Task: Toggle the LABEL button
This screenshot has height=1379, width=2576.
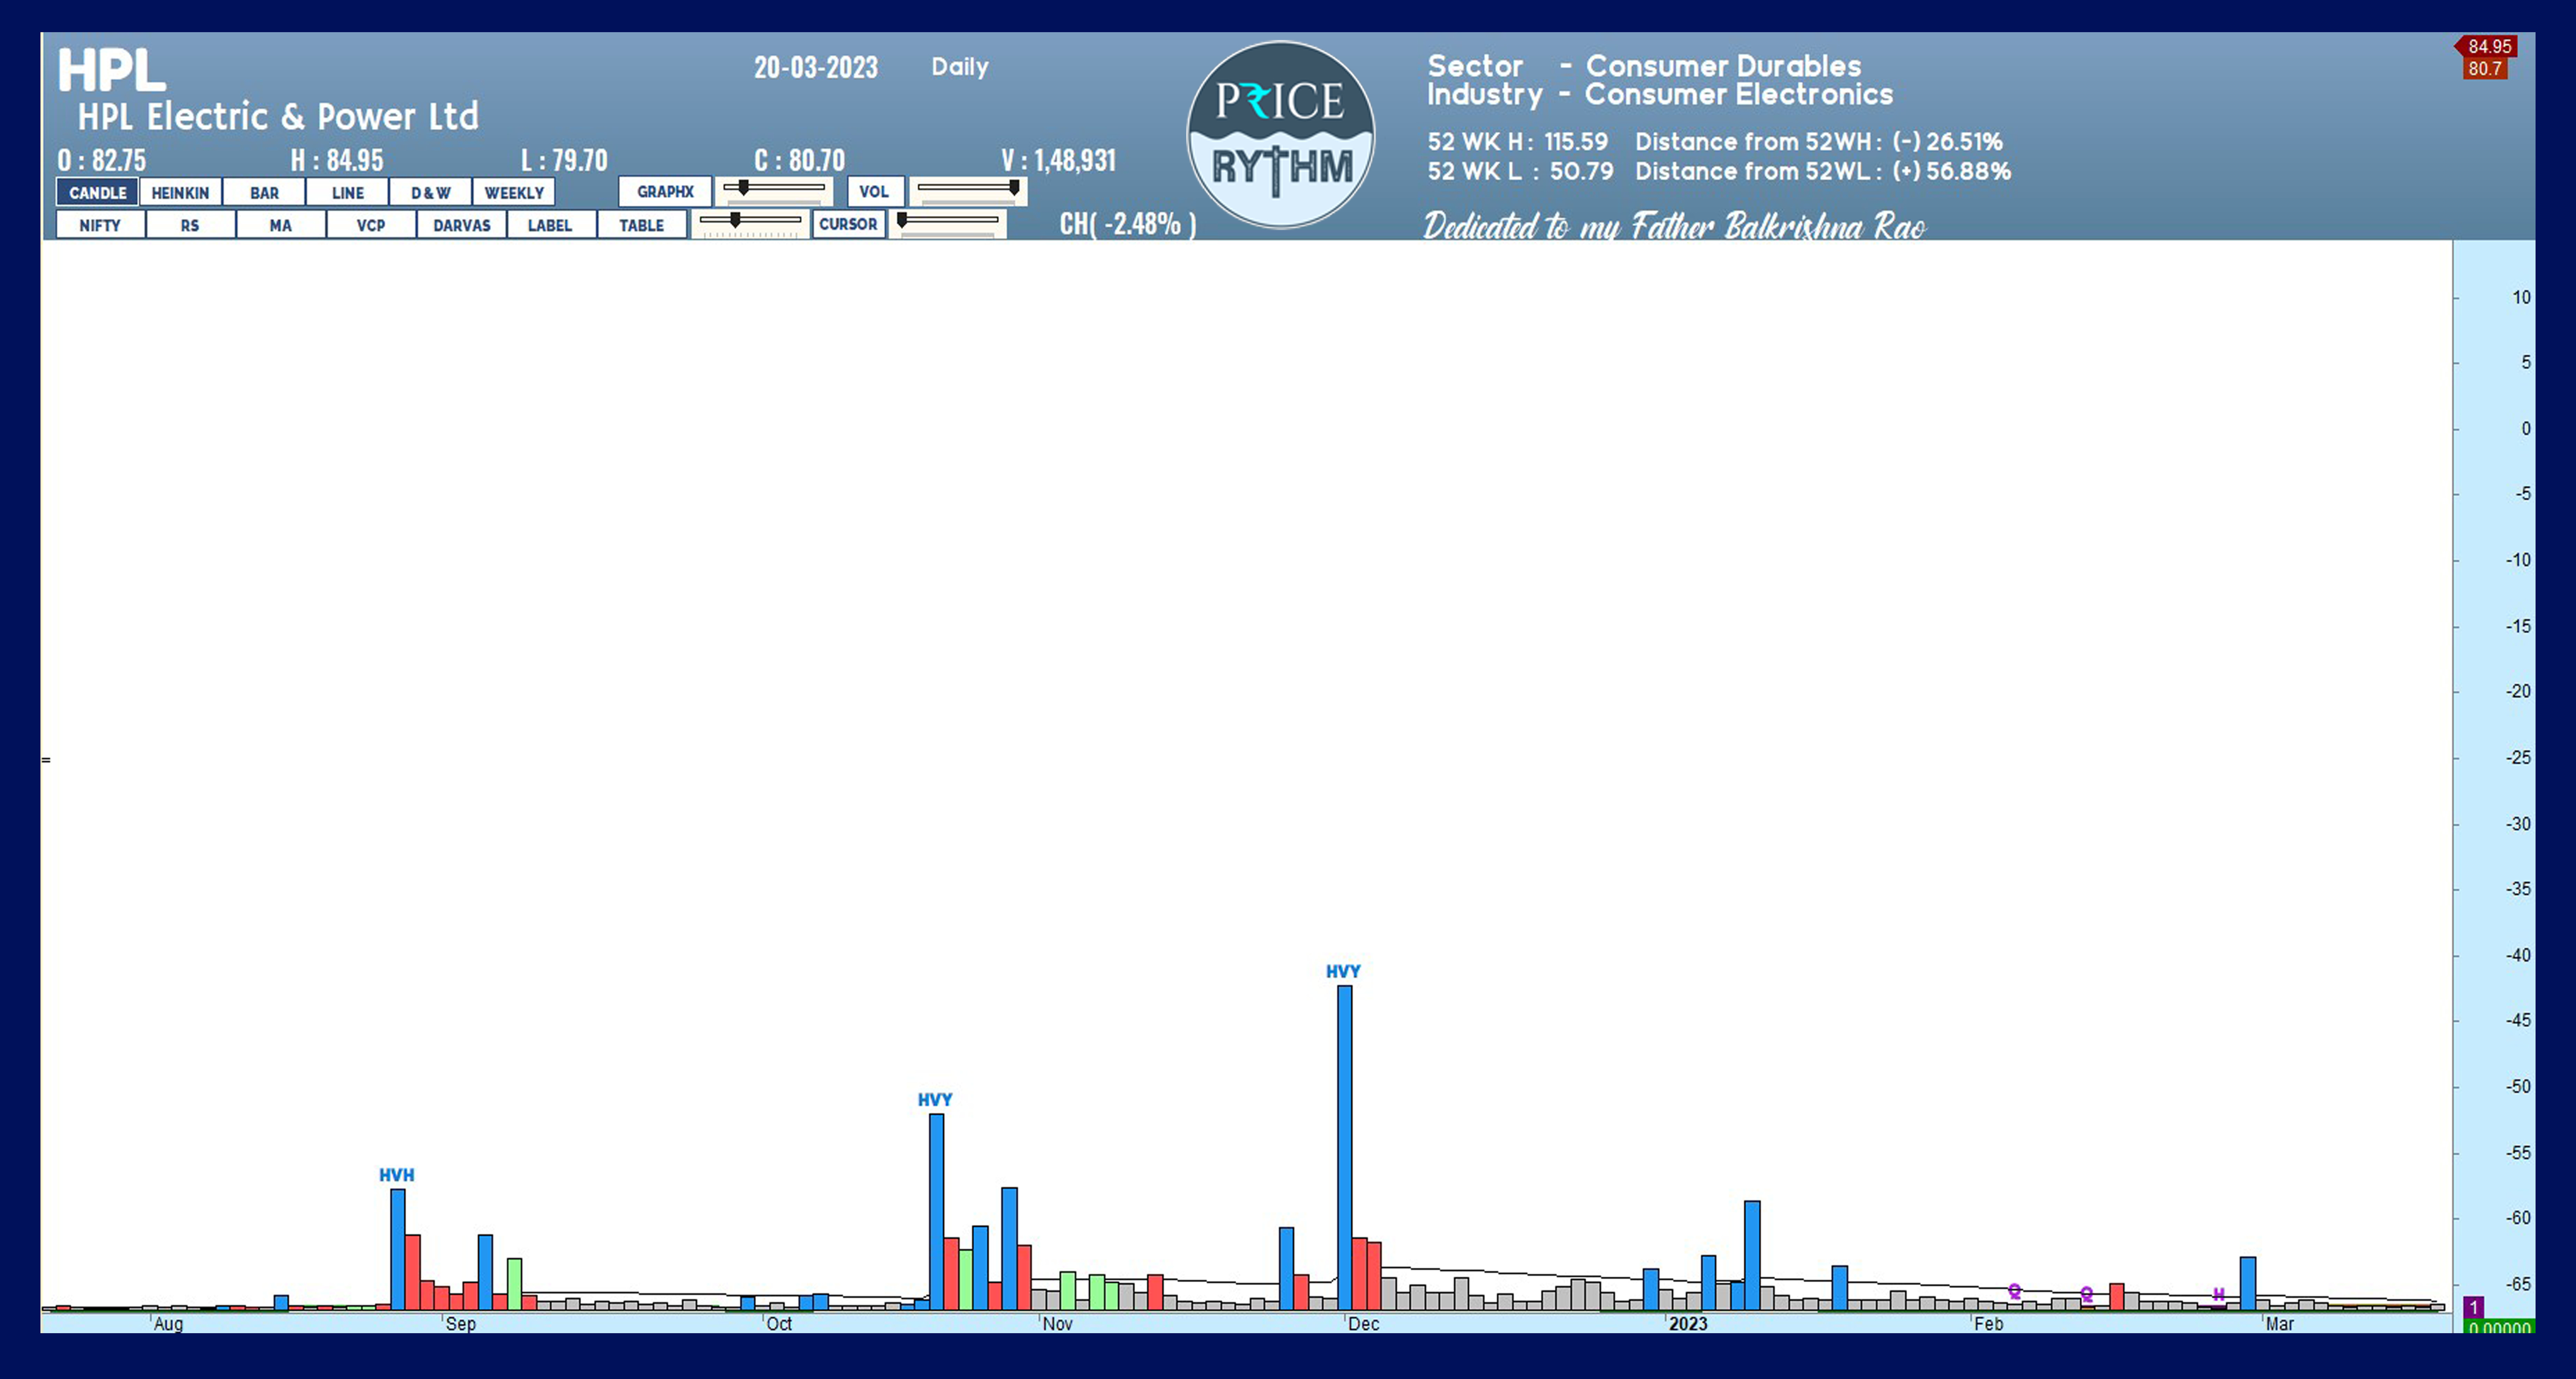Action: click(550, 225)
